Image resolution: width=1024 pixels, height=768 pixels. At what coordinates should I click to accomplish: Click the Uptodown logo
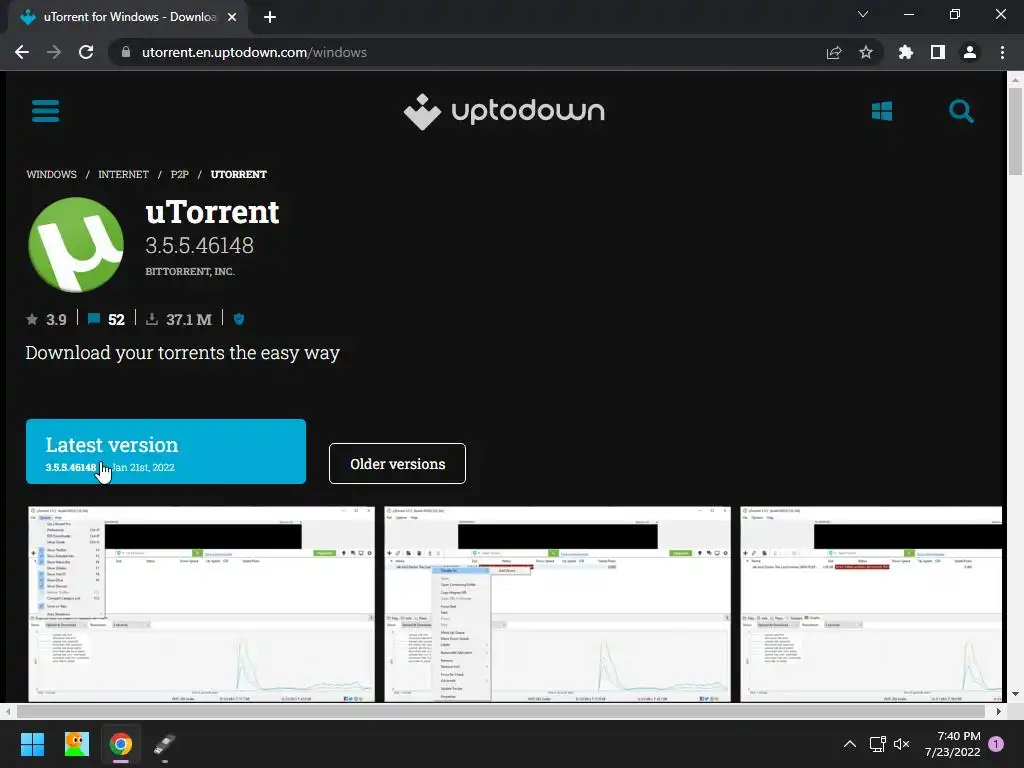tap(504, 111)
